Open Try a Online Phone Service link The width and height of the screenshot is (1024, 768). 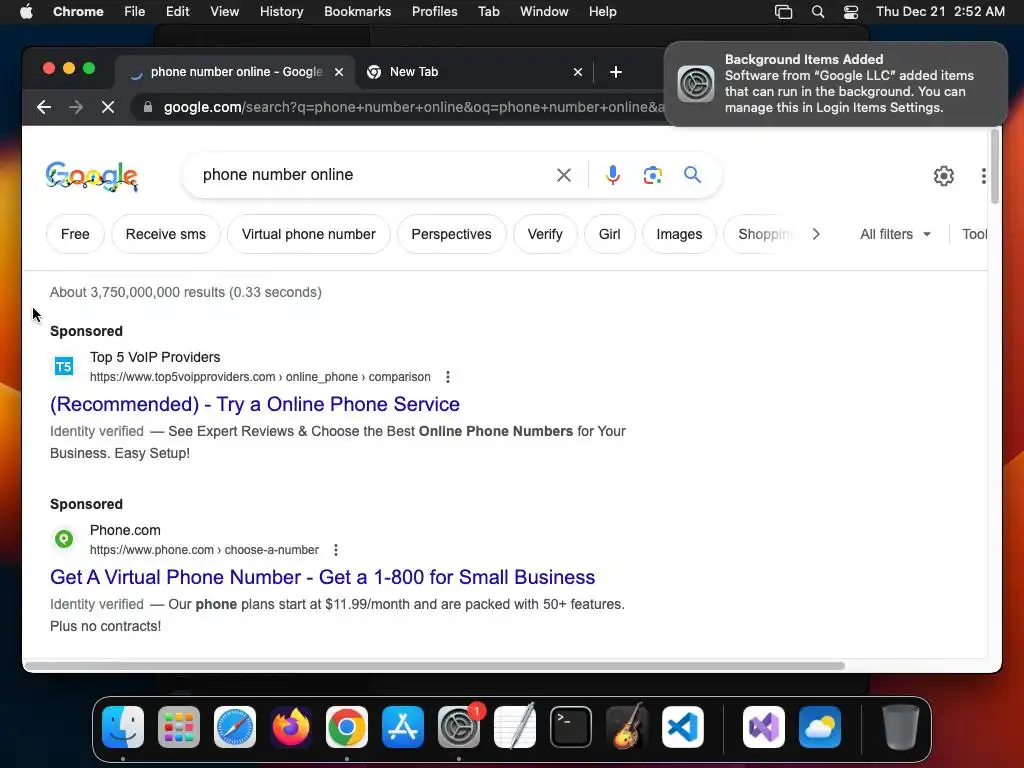pyautogui.click(x=255, y=404)
